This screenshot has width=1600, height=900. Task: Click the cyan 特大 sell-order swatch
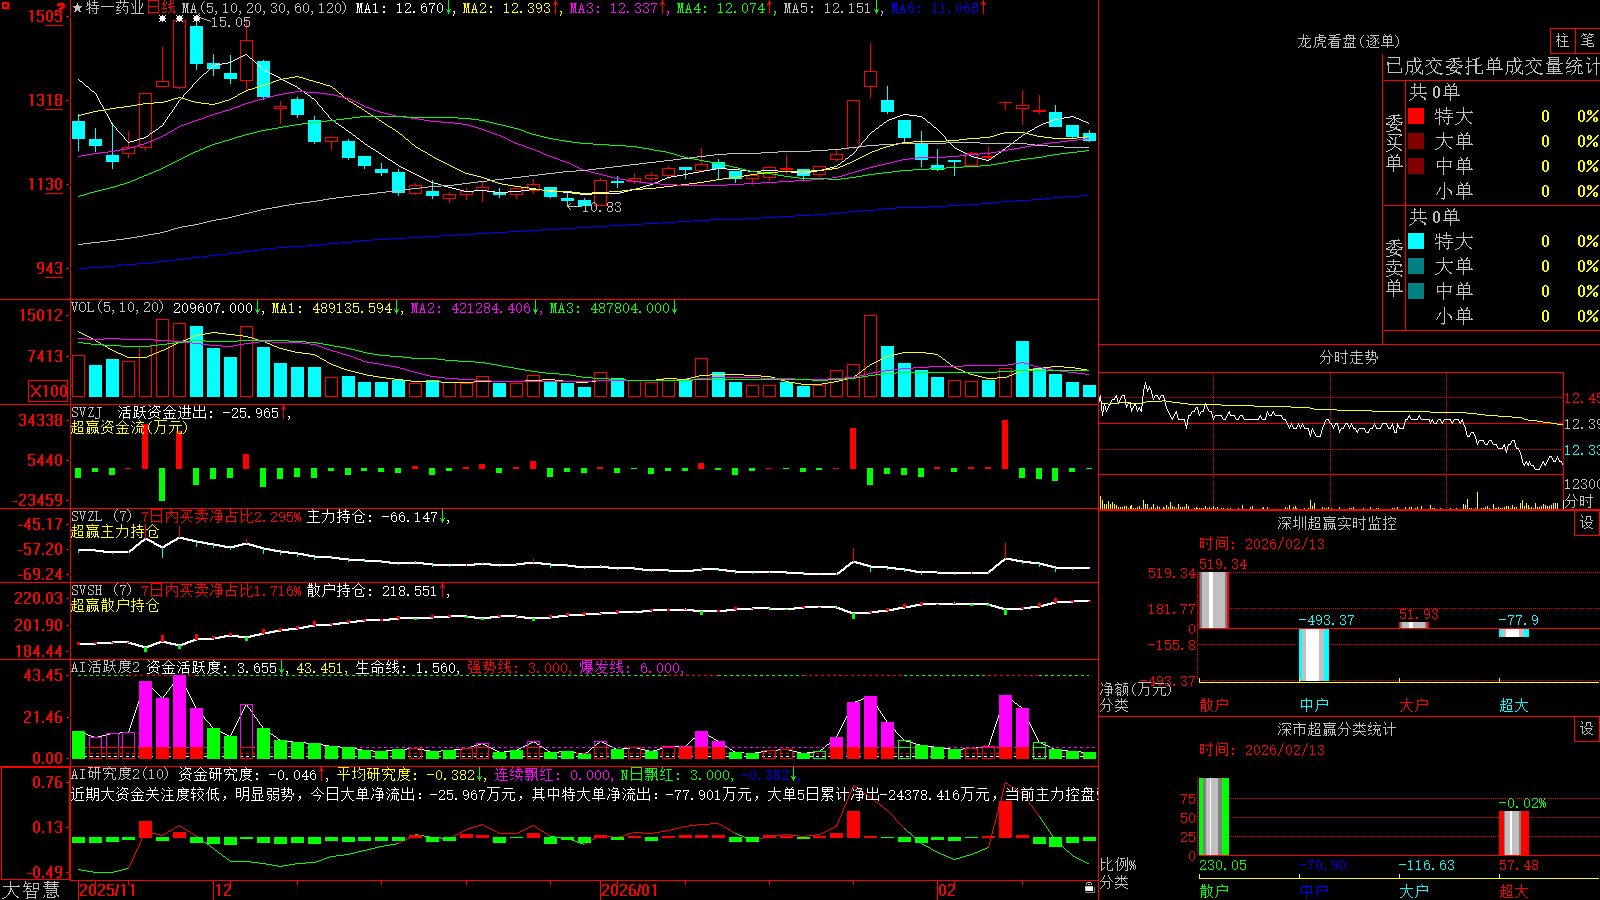coord(1416,241)
